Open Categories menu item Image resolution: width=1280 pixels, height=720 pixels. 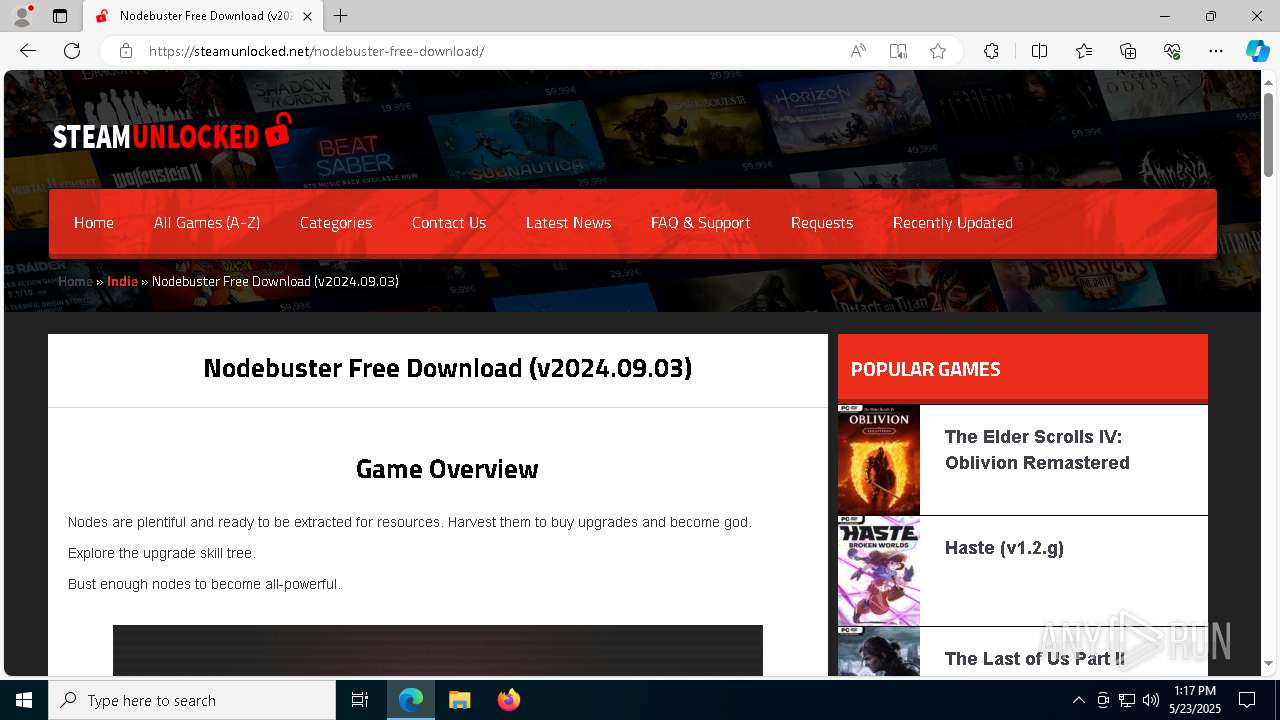click(x=336, y=223)
